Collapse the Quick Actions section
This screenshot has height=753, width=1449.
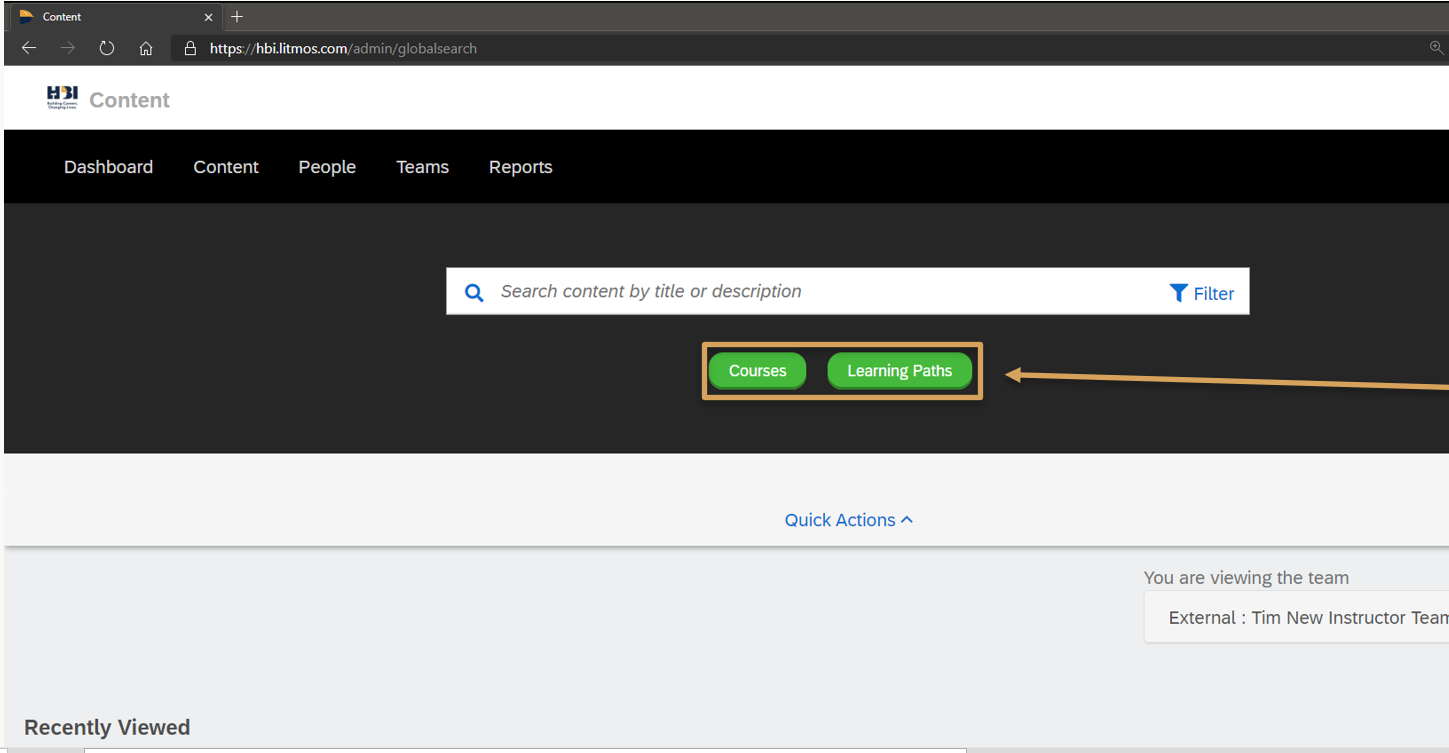[848, 520]
